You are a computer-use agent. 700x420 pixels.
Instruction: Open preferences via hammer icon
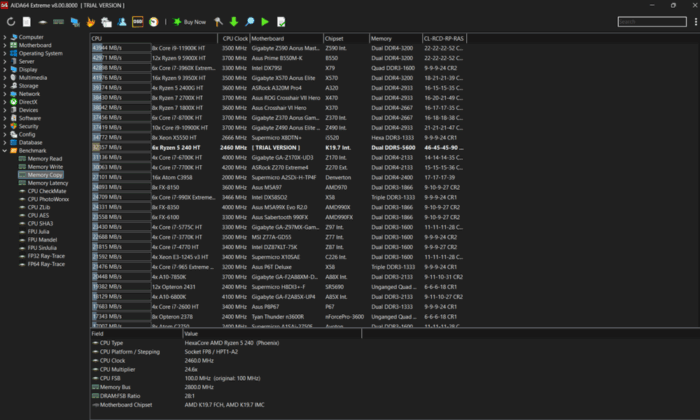(x=218, y=21)
